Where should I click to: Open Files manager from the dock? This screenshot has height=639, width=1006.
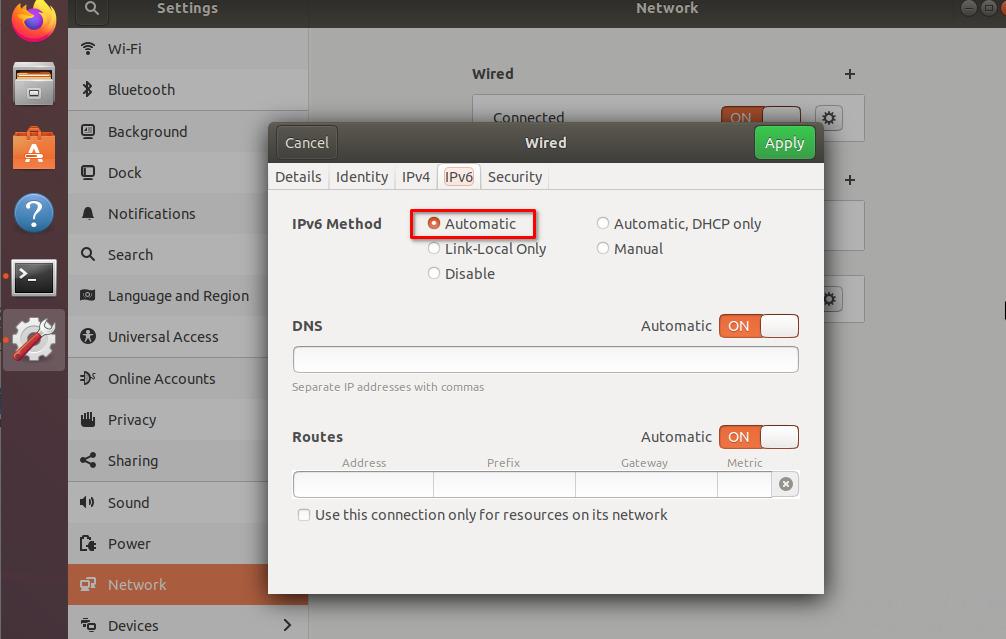click(34, 84)
